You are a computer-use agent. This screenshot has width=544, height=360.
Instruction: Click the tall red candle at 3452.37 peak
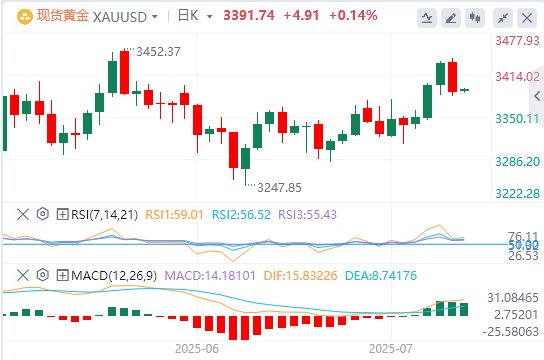[x=125, y=72]
